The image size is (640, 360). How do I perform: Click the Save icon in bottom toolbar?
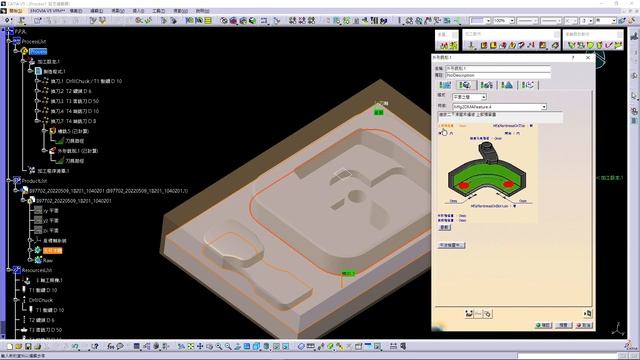point(28,347)
